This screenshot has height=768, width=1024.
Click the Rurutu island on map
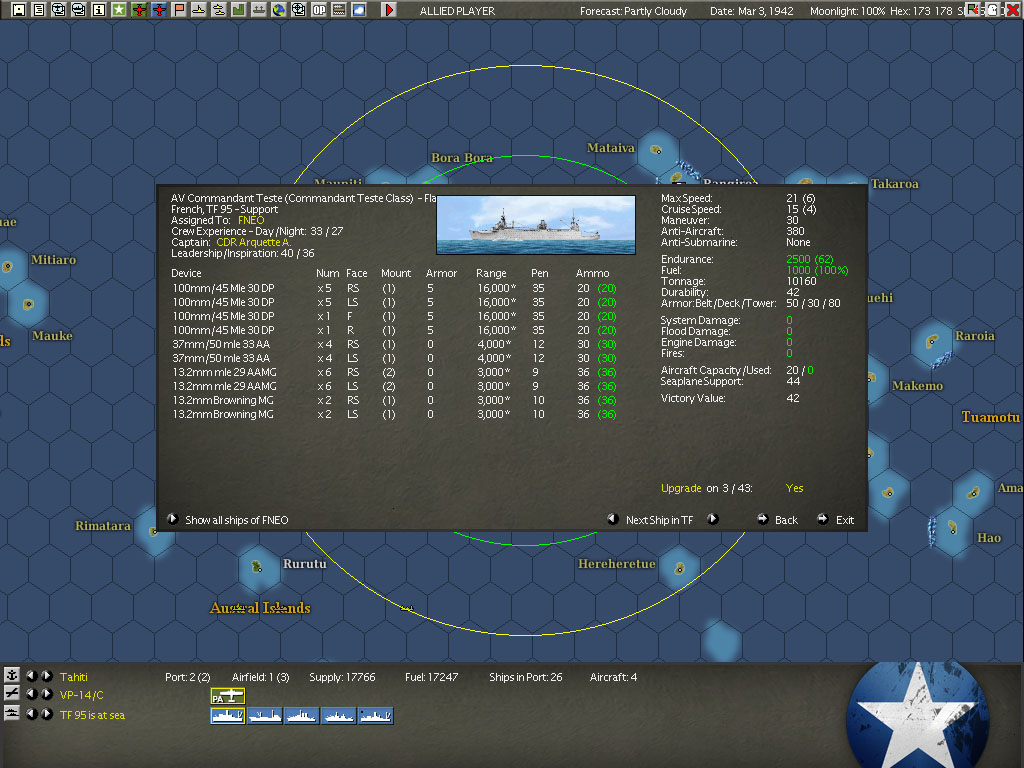point(257,566)
